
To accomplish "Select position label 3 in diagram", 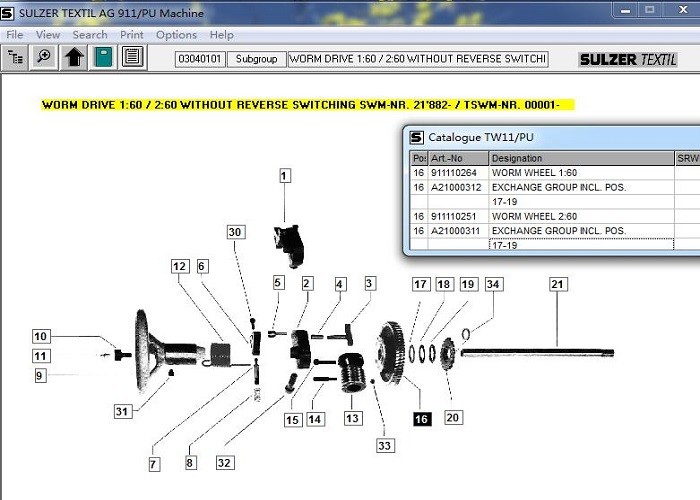I will [369, 283].
